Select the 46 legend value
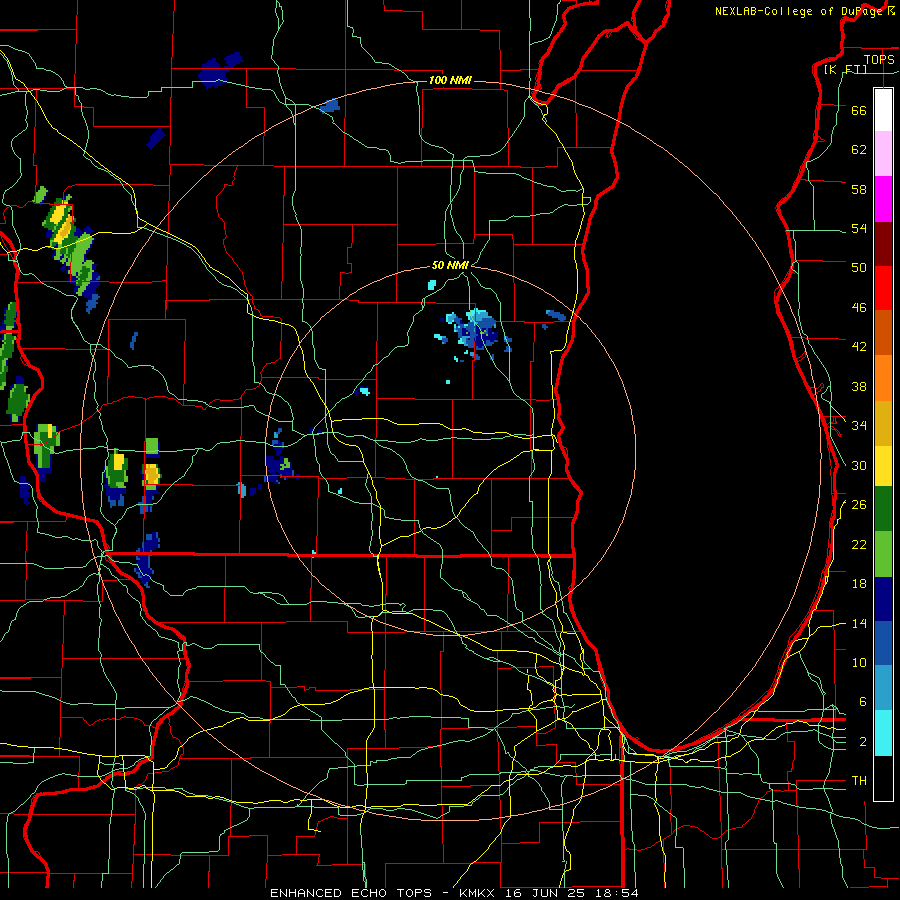This screenshot has height=900, width=900. coord(859,308)
